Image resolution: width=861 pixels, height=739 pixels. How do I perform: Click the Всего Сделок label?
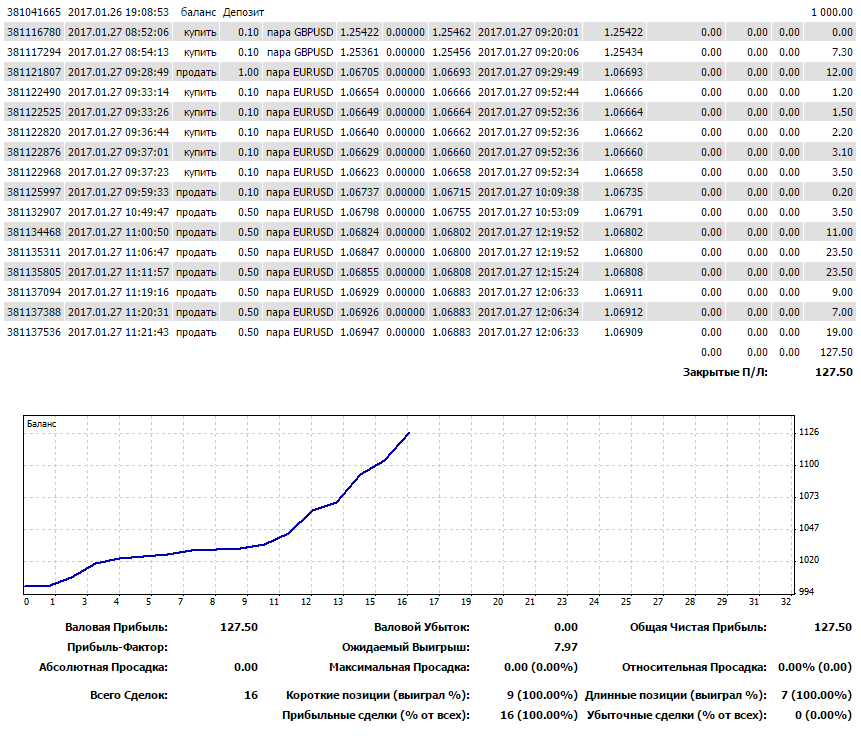point(129,695)
